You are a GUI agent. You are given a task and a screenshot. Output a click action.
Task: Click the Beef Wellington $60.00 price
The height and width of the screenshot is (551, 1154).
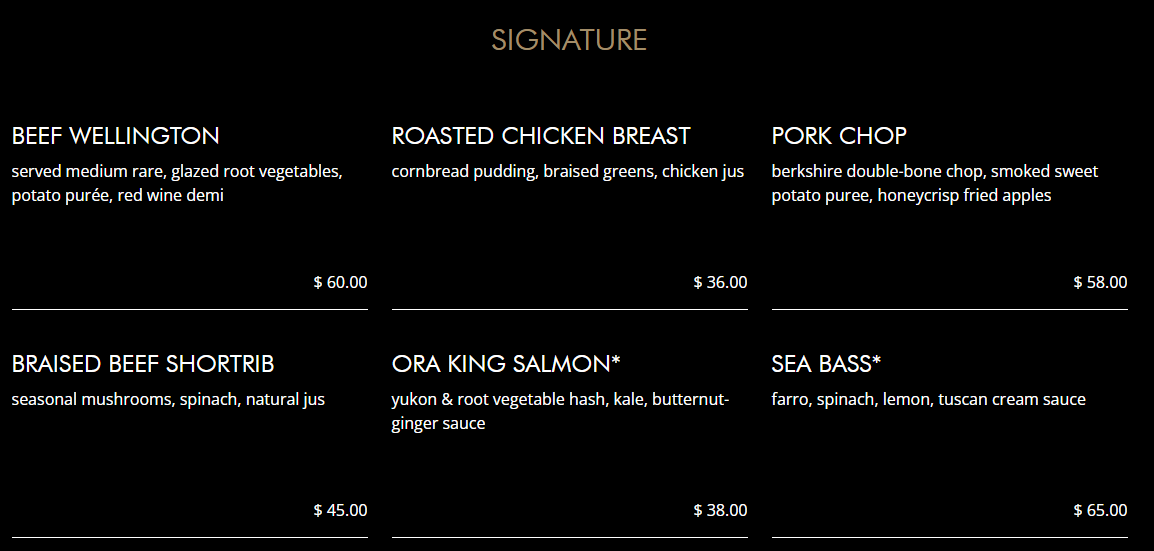(x=341, y=283)
